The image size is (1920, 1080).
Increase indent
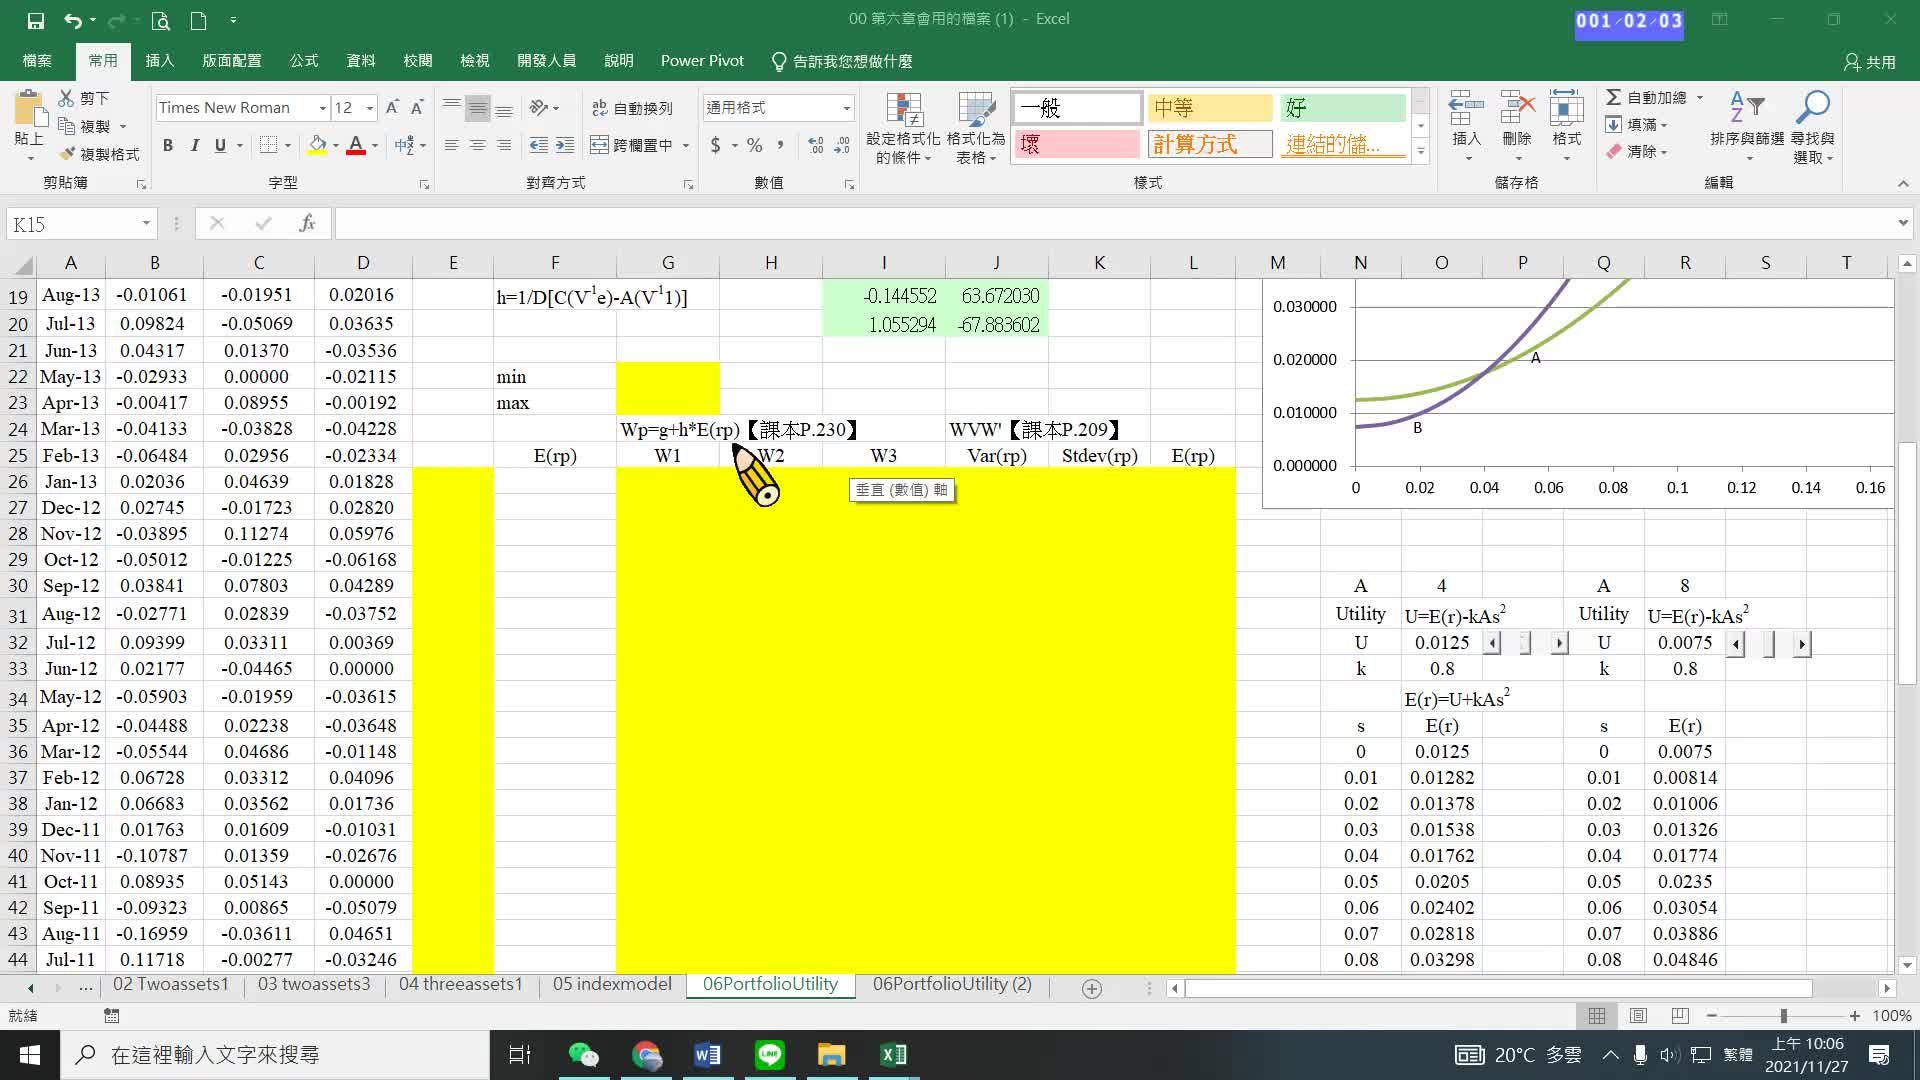tap(565, 145)
